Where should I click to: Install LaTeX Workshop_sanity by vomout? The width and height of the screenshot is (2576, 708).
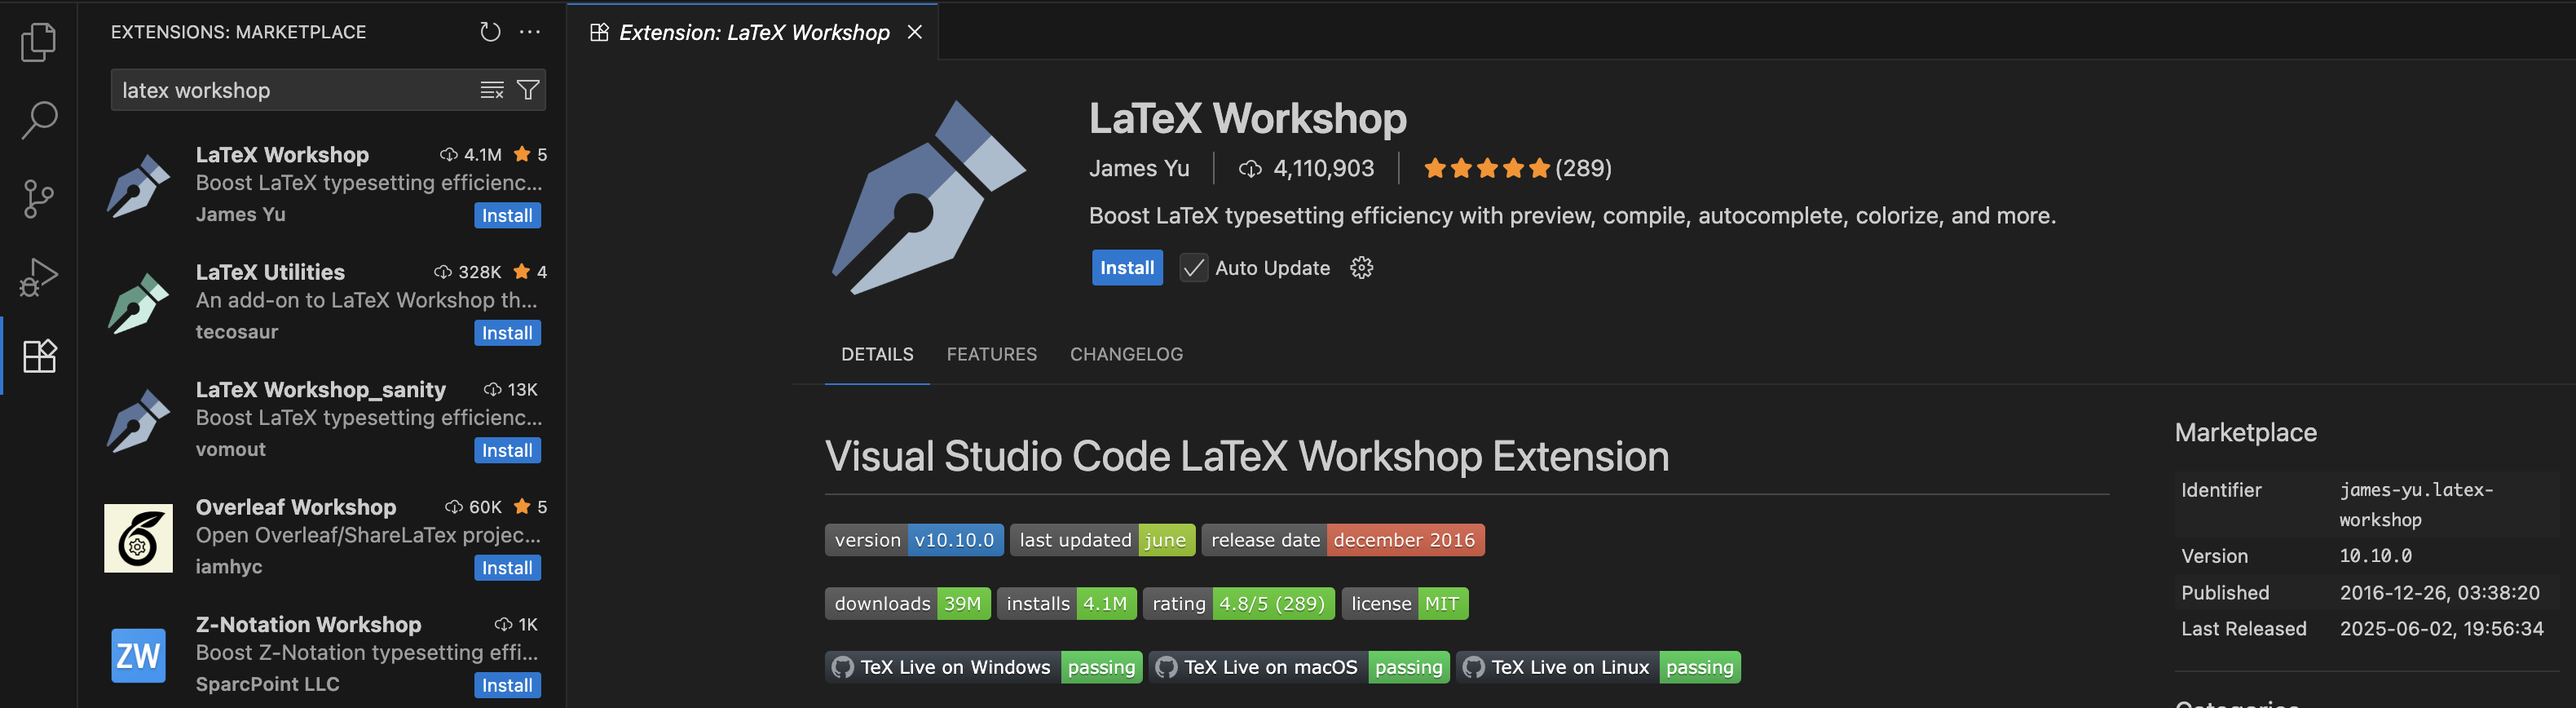[507, 450]
